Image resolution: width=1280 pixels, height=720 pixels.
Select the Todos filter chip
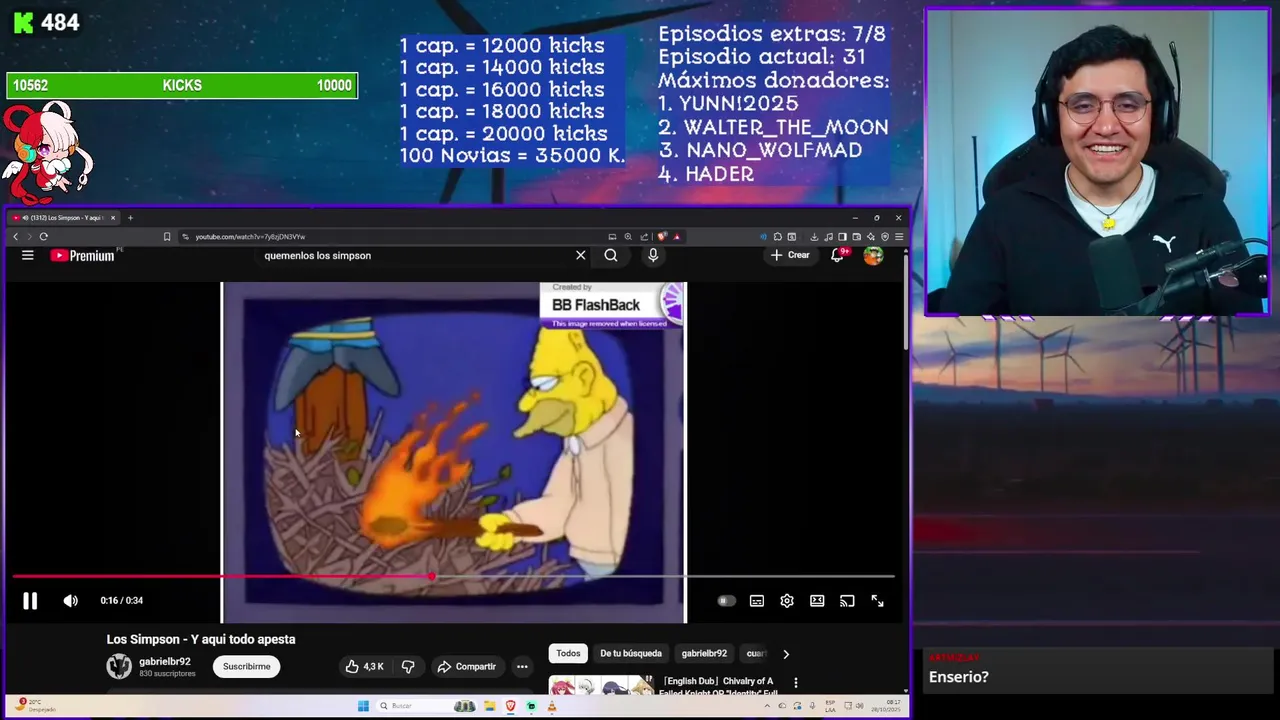click(x=568, y=653)
